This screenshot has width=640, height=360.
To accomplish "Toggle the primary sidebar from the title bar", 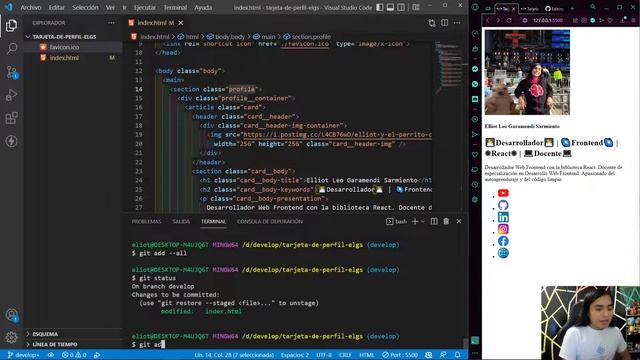I will point(380,7).
